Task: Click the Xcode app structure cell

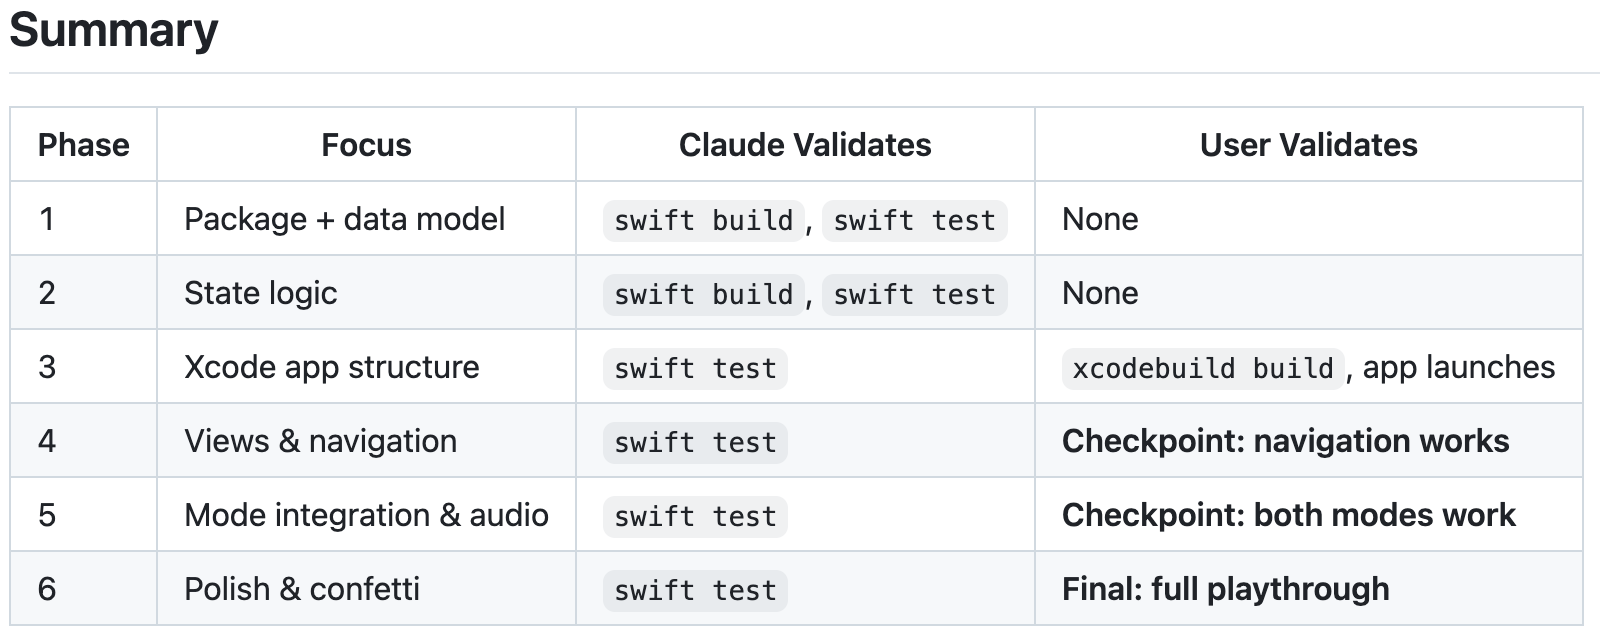Action: (331, 367)
